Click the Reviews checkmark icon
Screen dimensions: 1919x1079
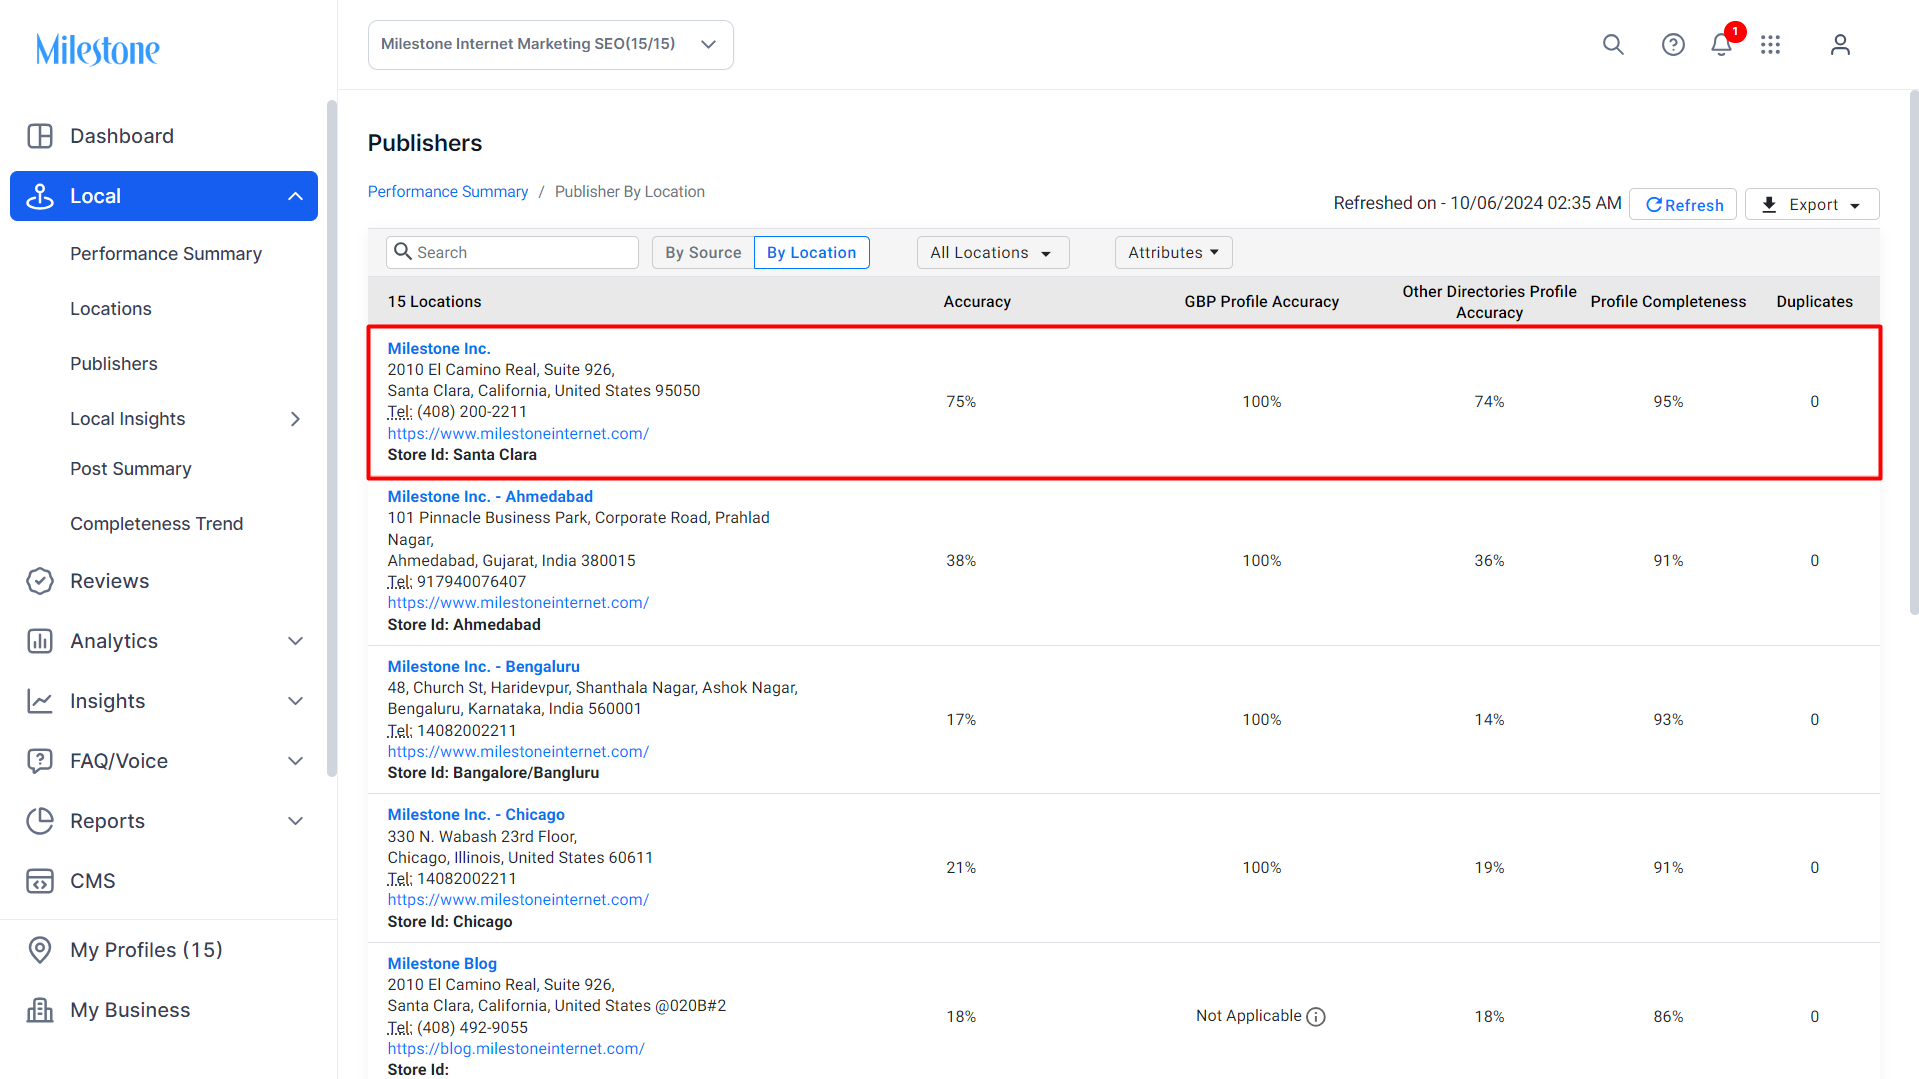point(40,581)
